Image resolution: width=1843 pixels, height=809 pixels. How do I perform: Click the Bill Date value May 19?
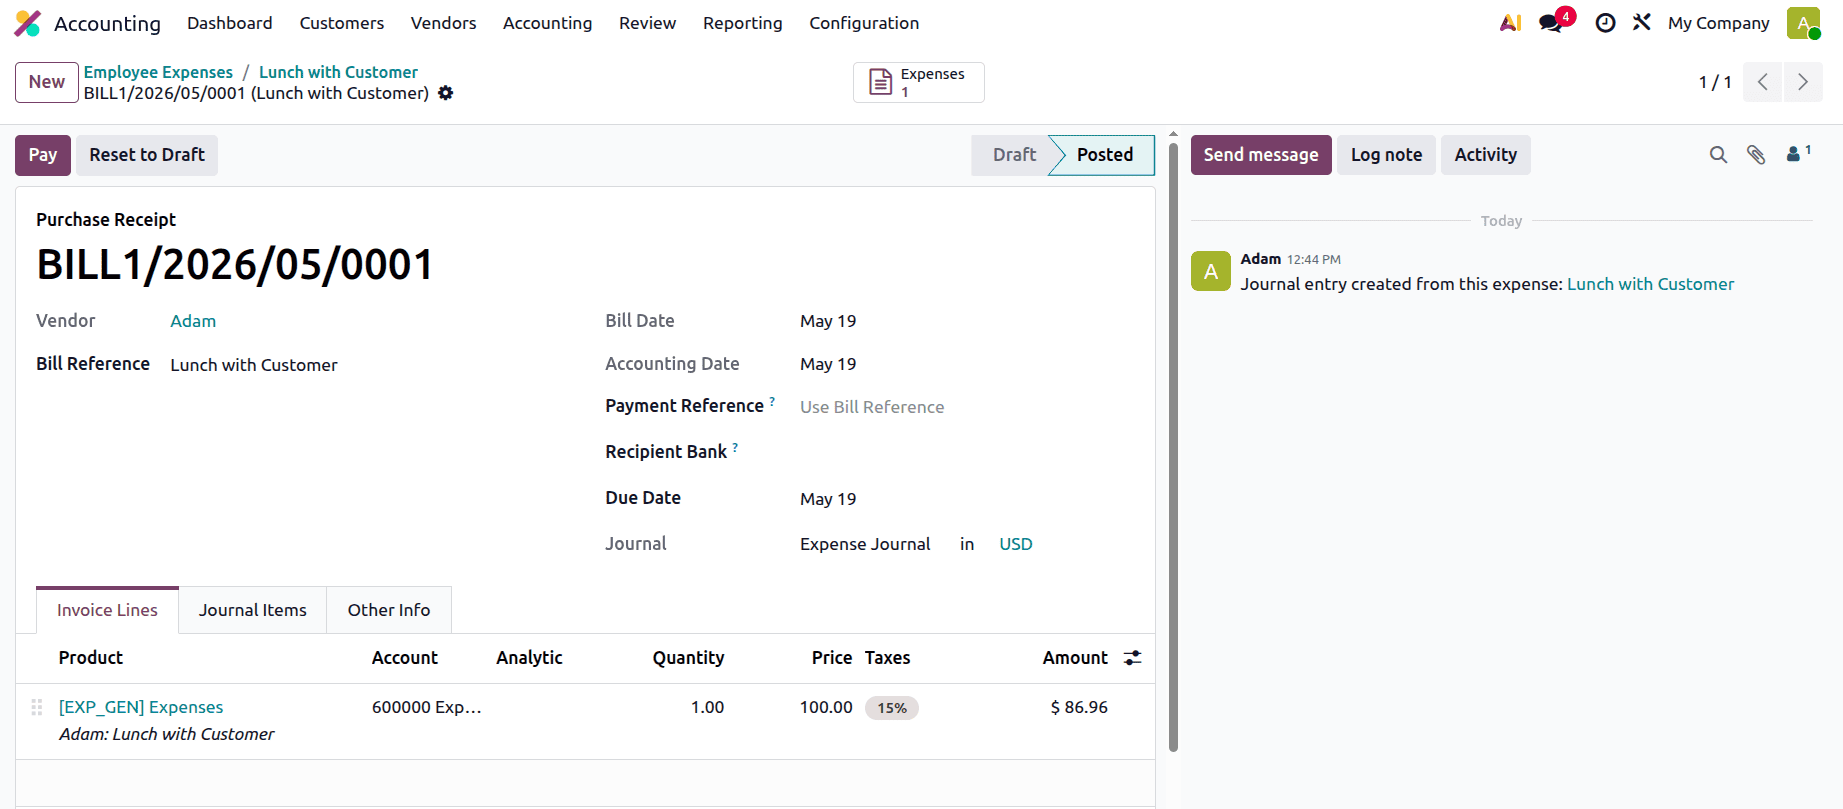[828, 321]
